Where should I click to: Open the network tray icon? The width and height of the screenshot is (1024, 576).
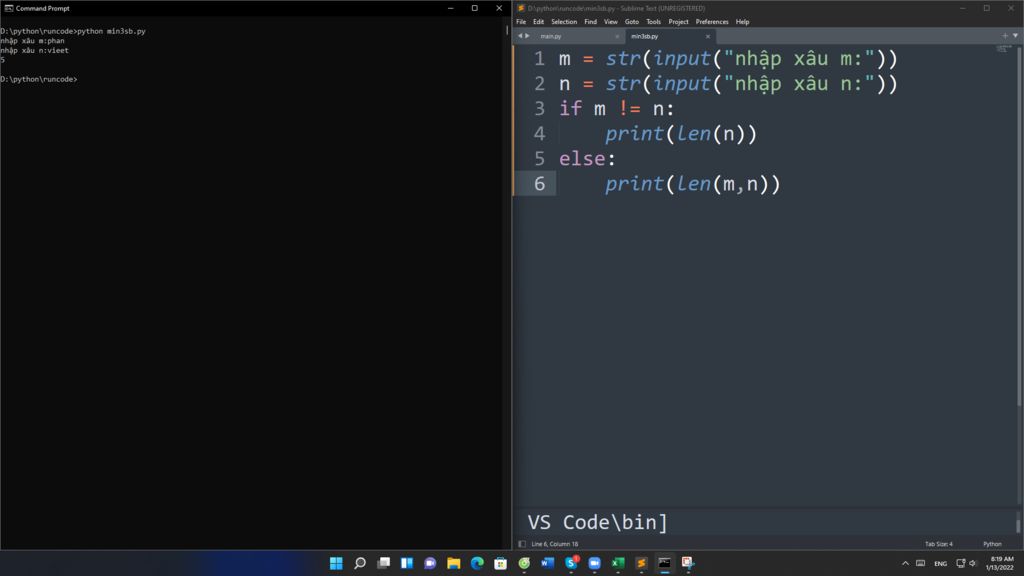[961, 564]
